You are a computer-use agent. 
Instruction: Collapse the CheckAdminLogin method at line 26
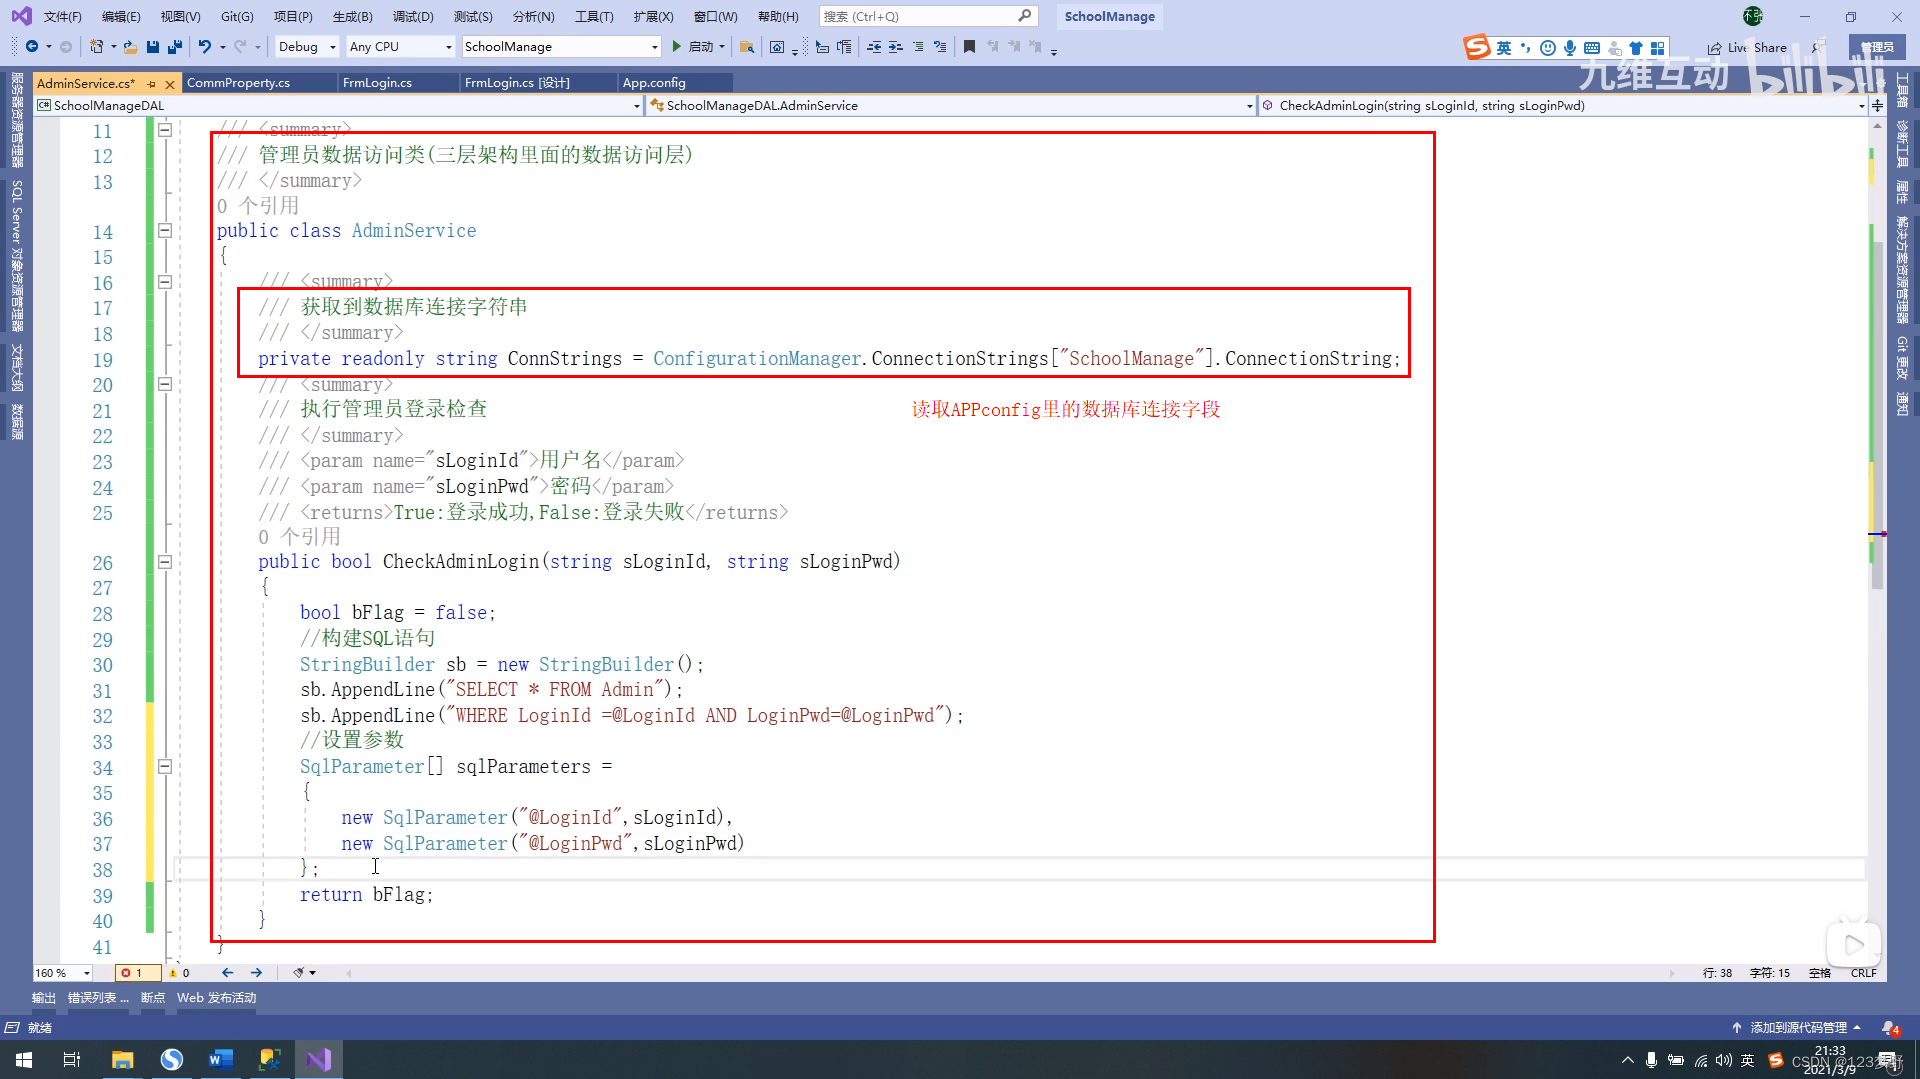pyautogui.click(x=165, y=562)
